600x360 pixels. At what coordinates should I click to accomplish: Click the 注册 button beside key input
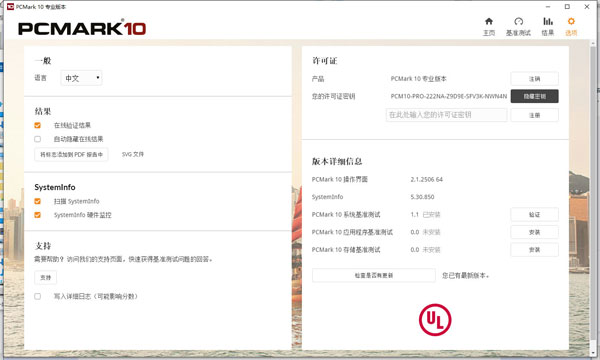coord(534,115)
